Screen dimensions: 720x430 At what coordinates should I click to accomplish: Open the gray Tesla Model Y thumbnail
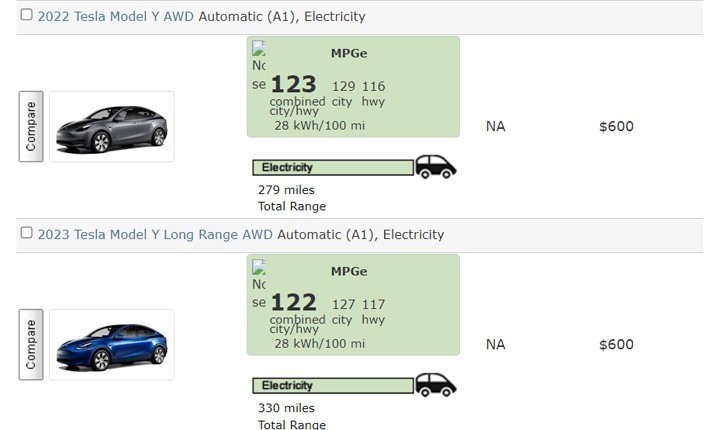click(112, 126)
